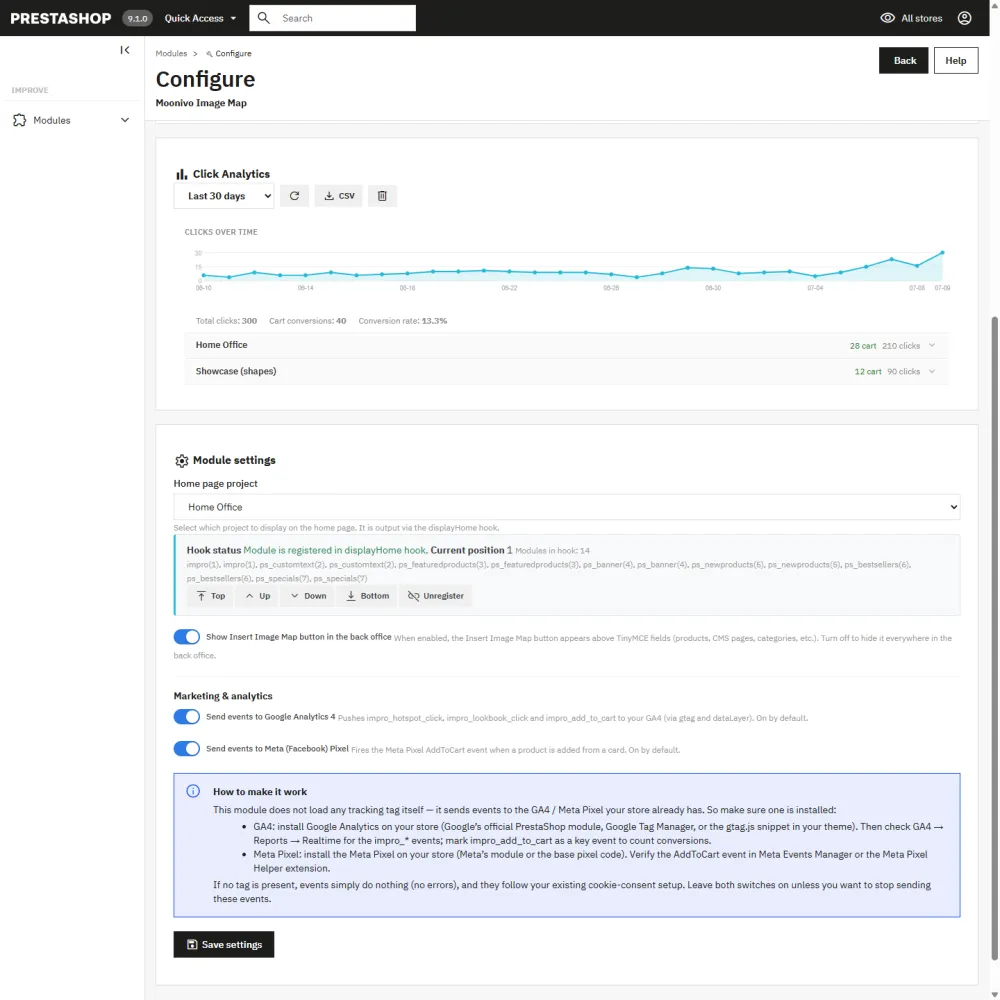Click the page vertical scrollbar
This screenshot has height=1000, width=1000.
[x=994, y=638]
